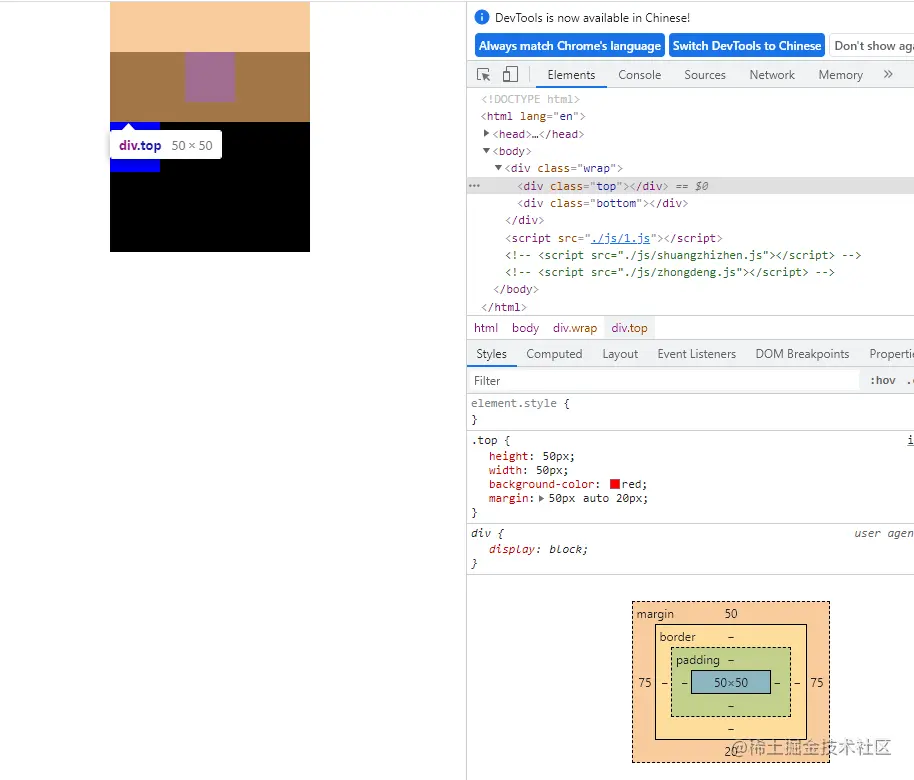The width and height of the screenshot is (914, 780).
Task: Open the Properties sub-tab
Action: [891, 354]
